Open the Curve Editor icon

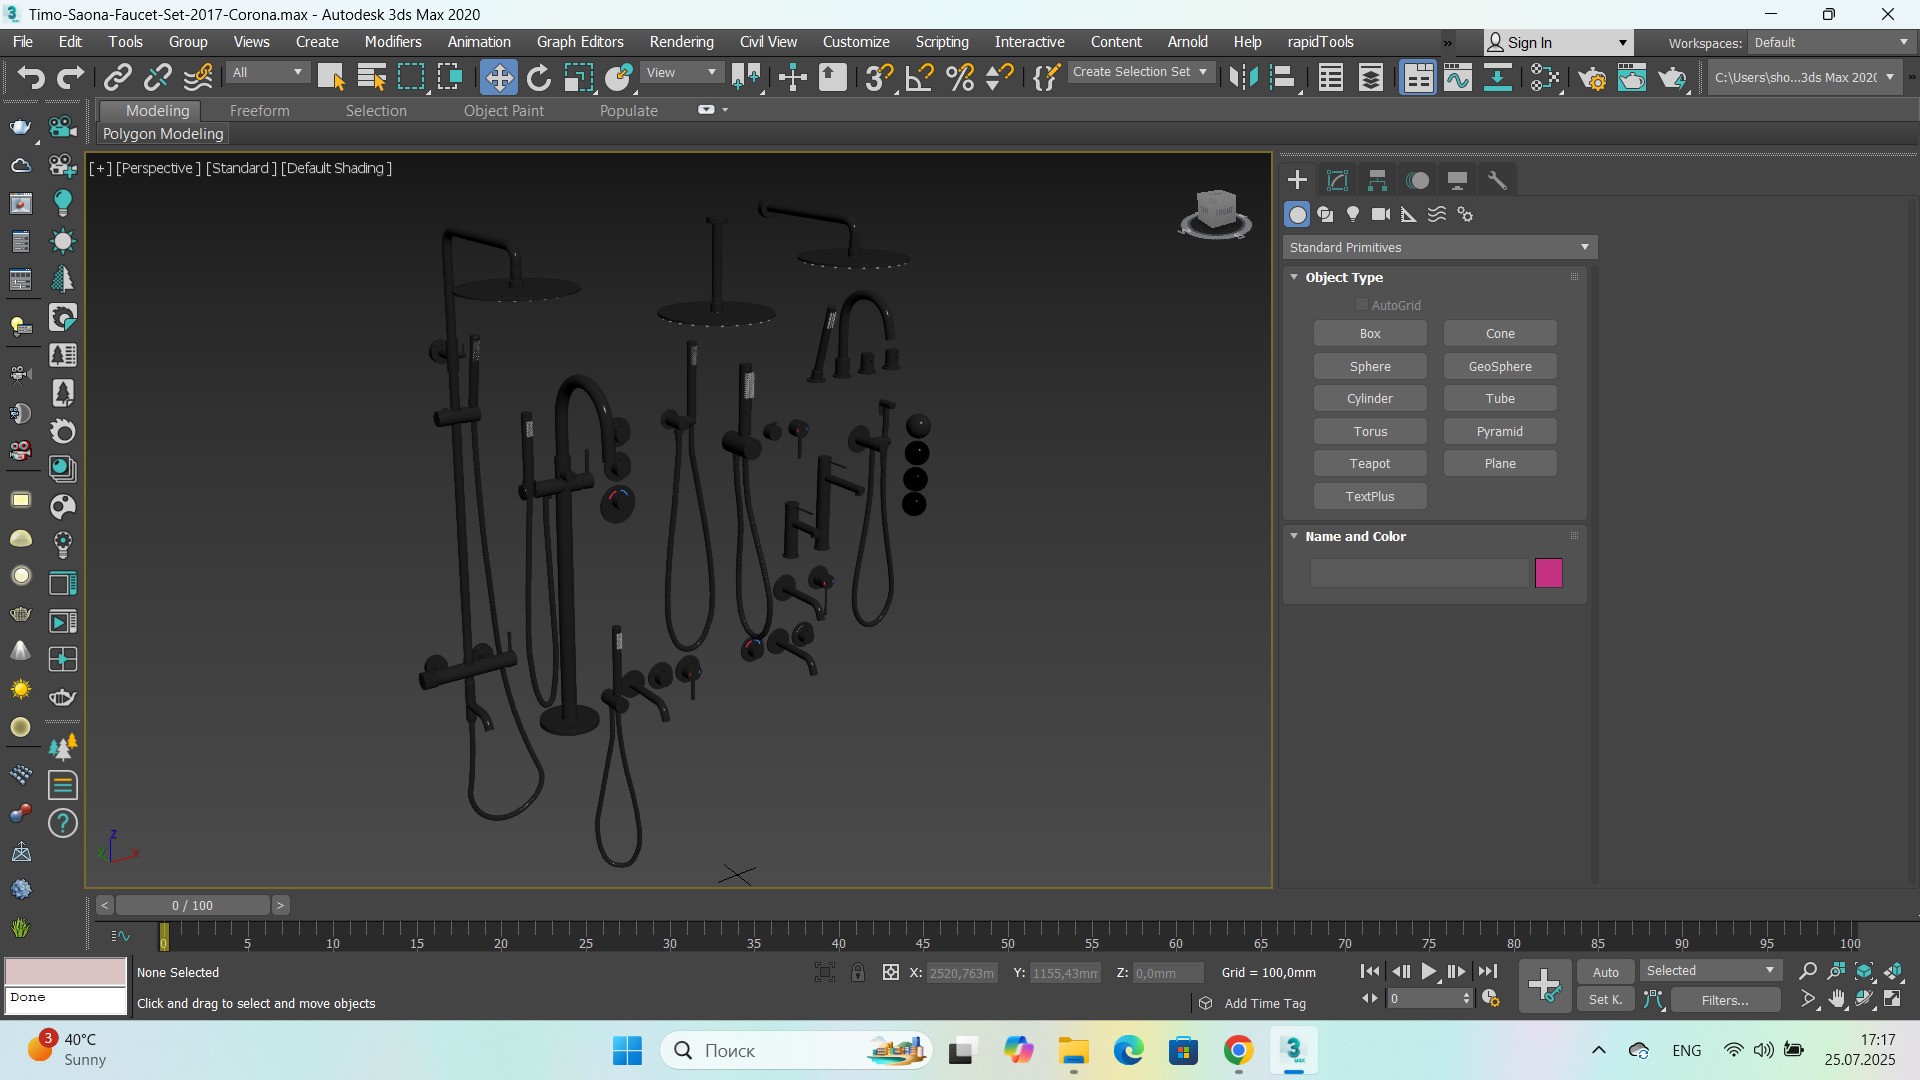click(x=1458, y=77)
